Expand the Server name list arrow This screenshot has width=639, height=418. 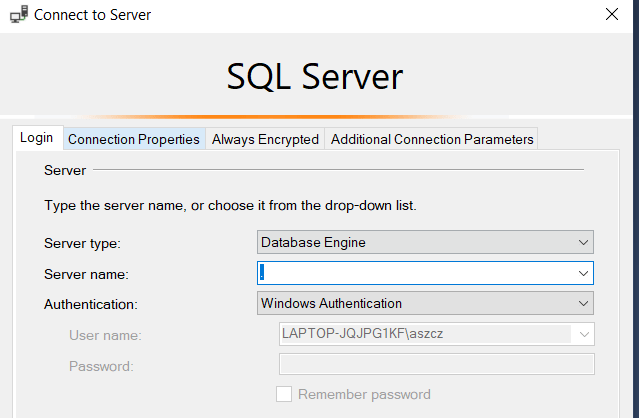pyautogui.click(x=583, y=273)
